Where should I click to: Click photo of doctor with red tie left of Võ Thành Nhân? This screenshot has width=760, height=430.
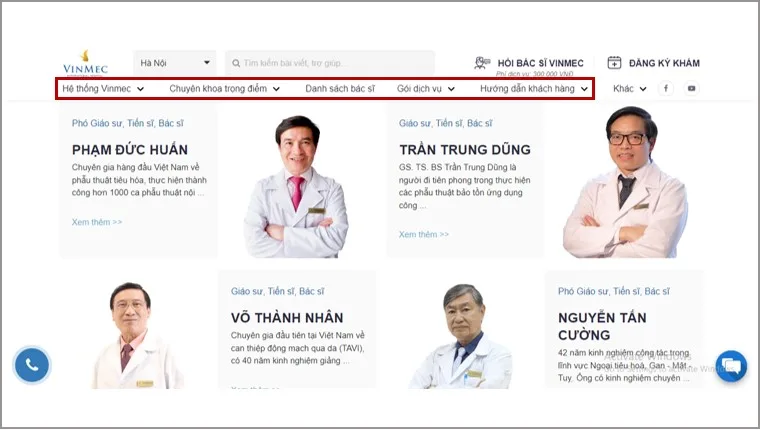pos(137,335)
